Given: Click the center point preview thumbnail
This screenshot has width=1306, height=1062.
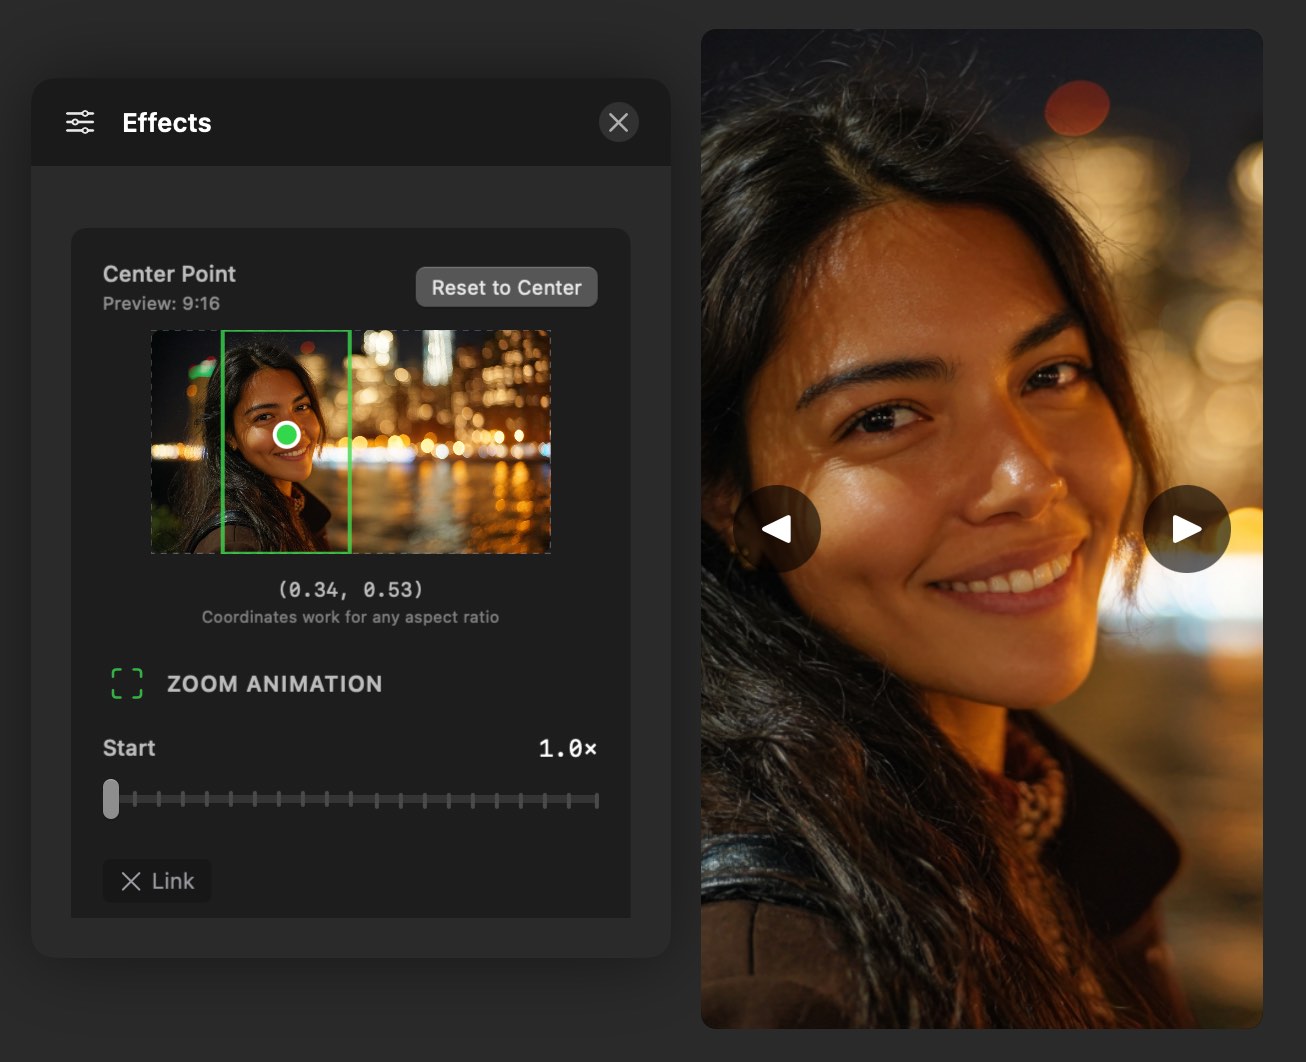Looking at the screenshot, I should 351,441.
